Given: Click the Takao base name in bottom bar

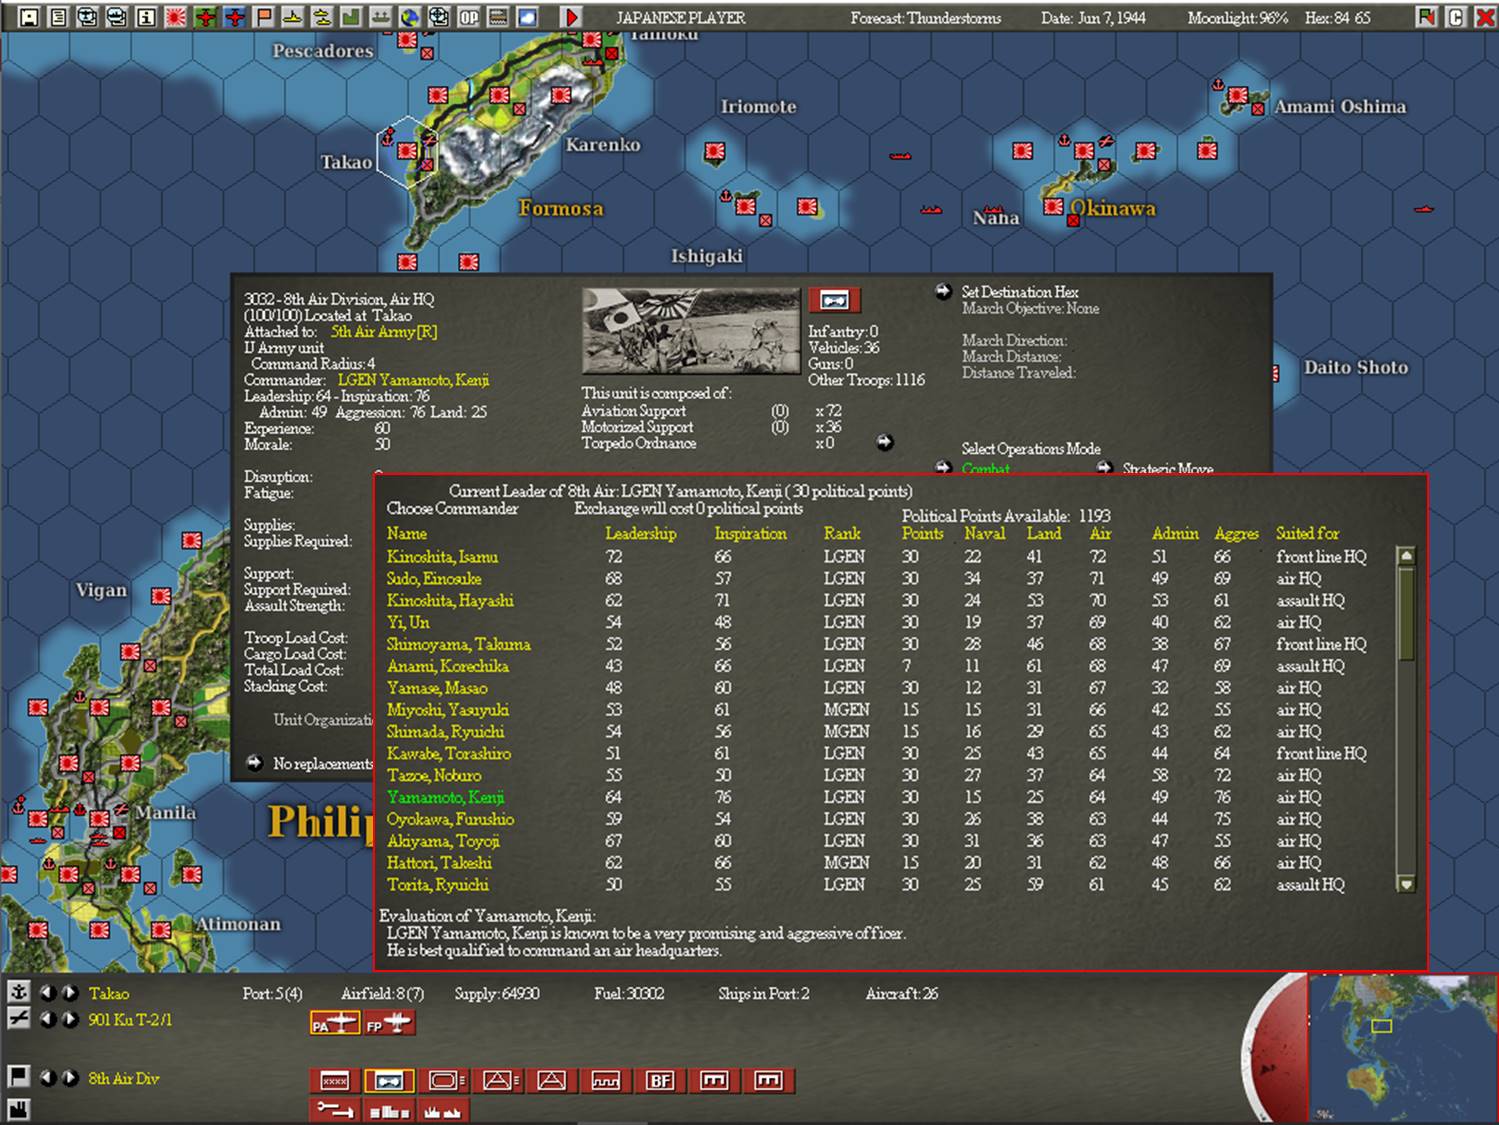Looking at the screenshot, I should pyautogui.click(x=109, y=993).
